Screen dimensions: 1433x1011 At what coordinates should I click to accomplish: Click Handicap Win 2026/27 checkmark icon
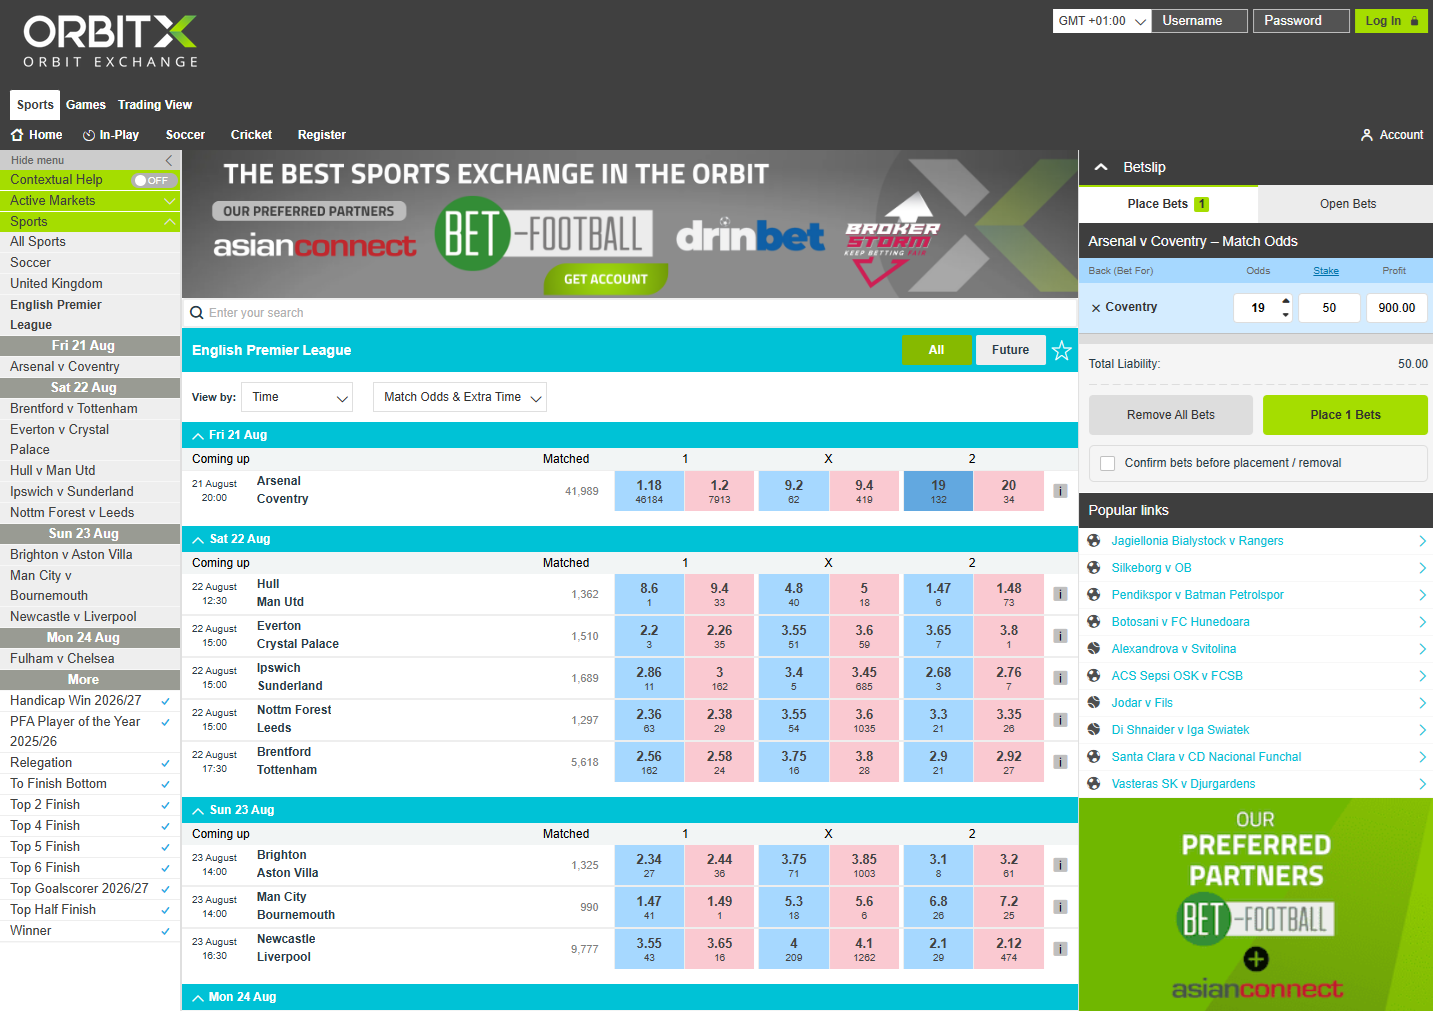click(x=166, y=701)
